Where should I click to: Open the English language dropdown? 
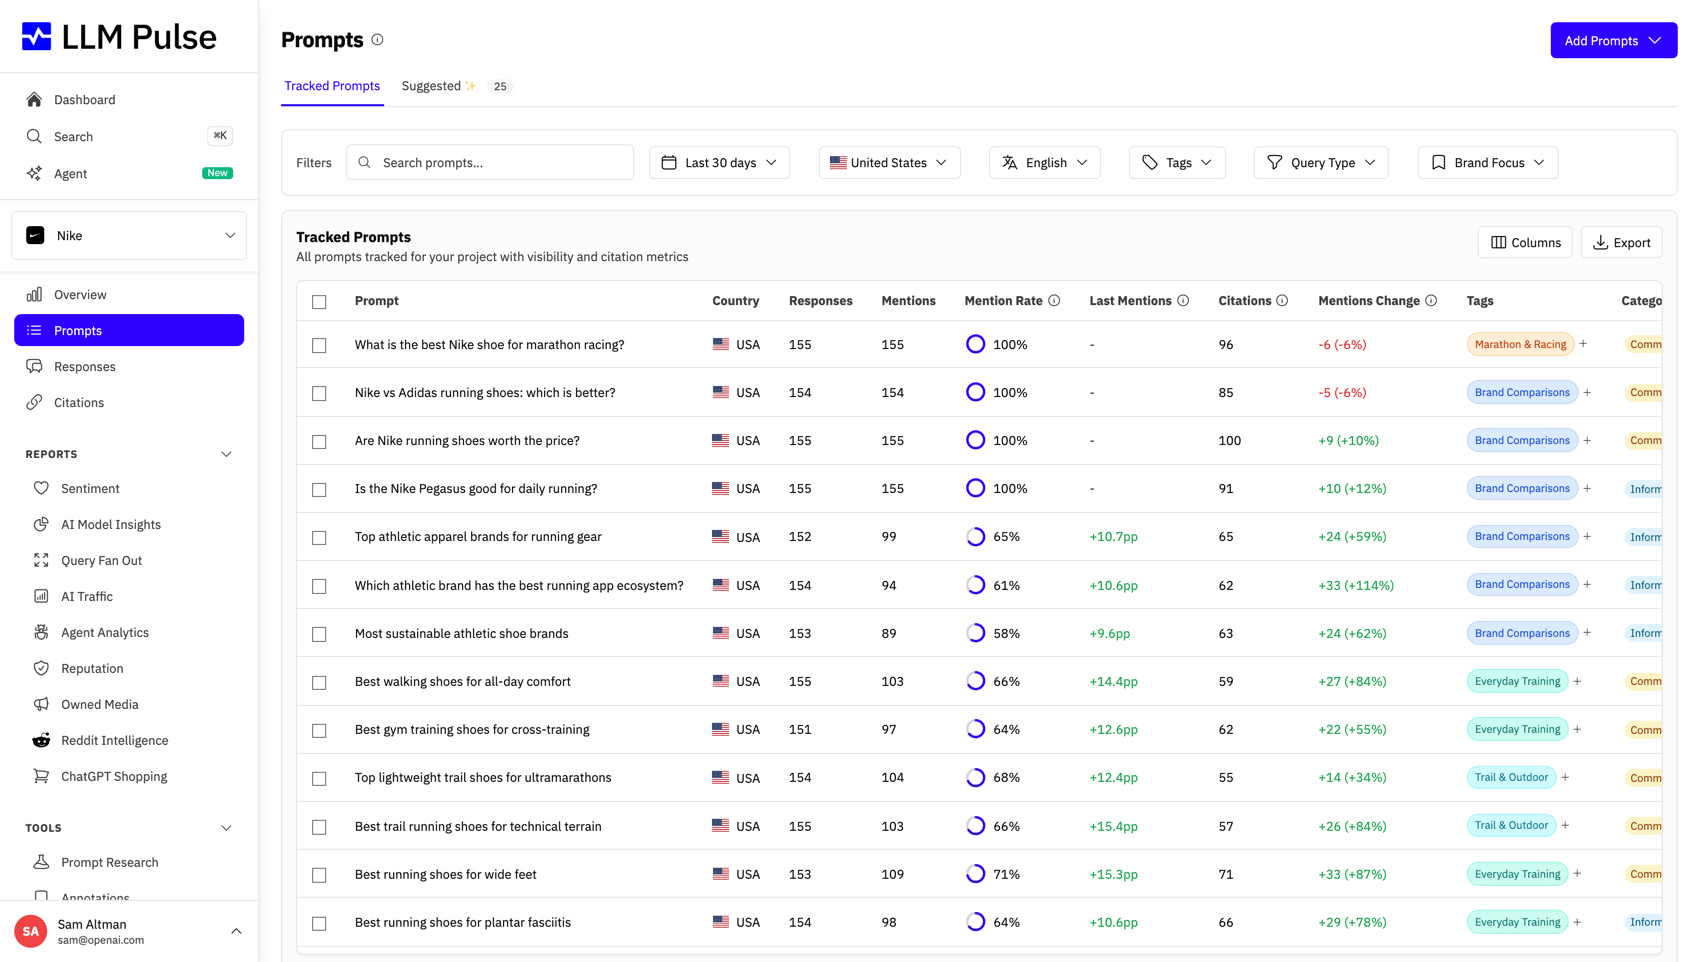pyautogui.click(x=1044, y=163)
